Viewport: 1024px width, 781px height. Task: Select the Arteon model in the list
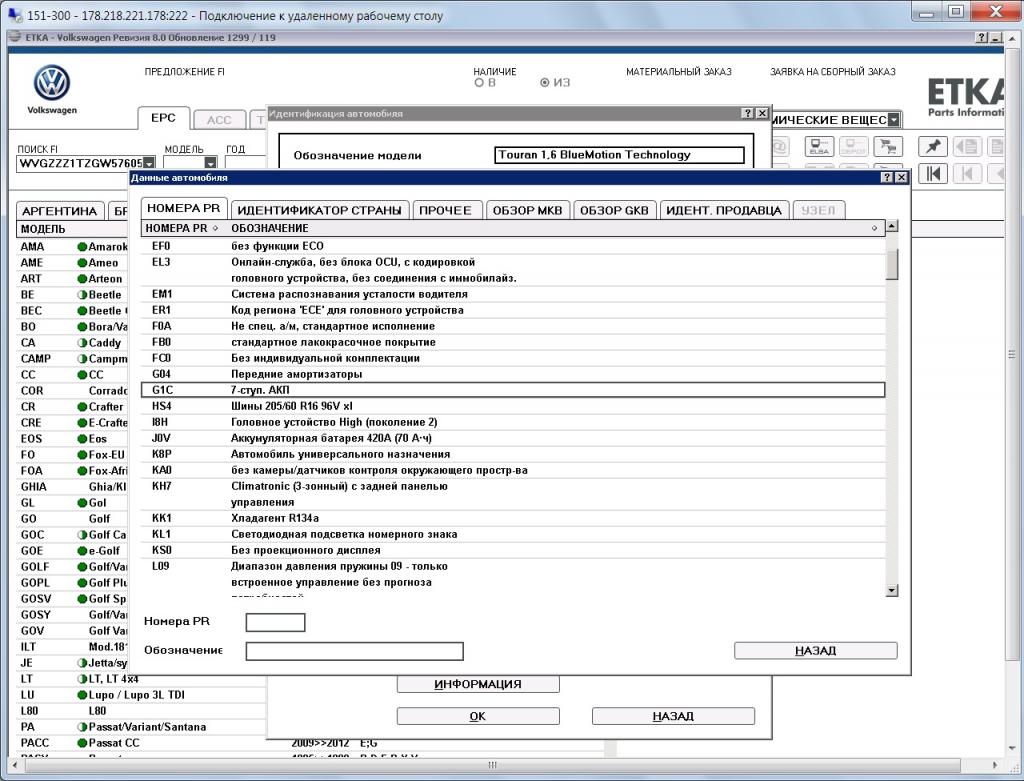pos(72,279)
